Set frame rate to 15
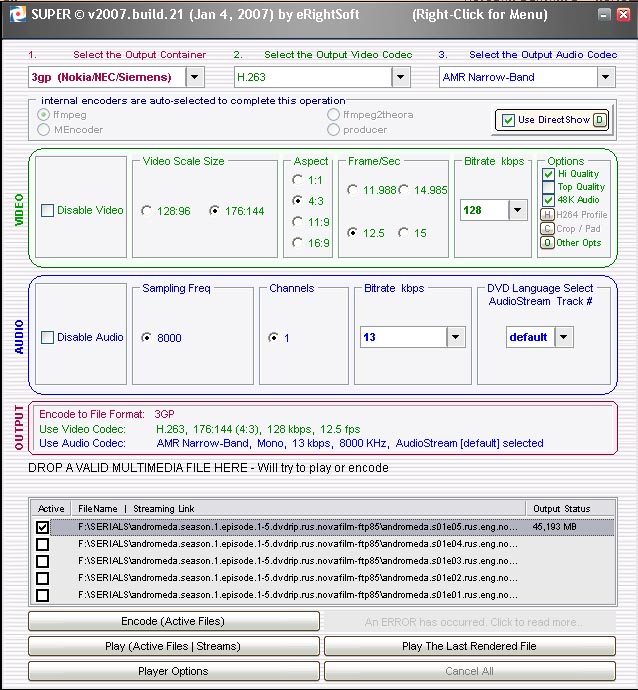 [x=403, y=232]
